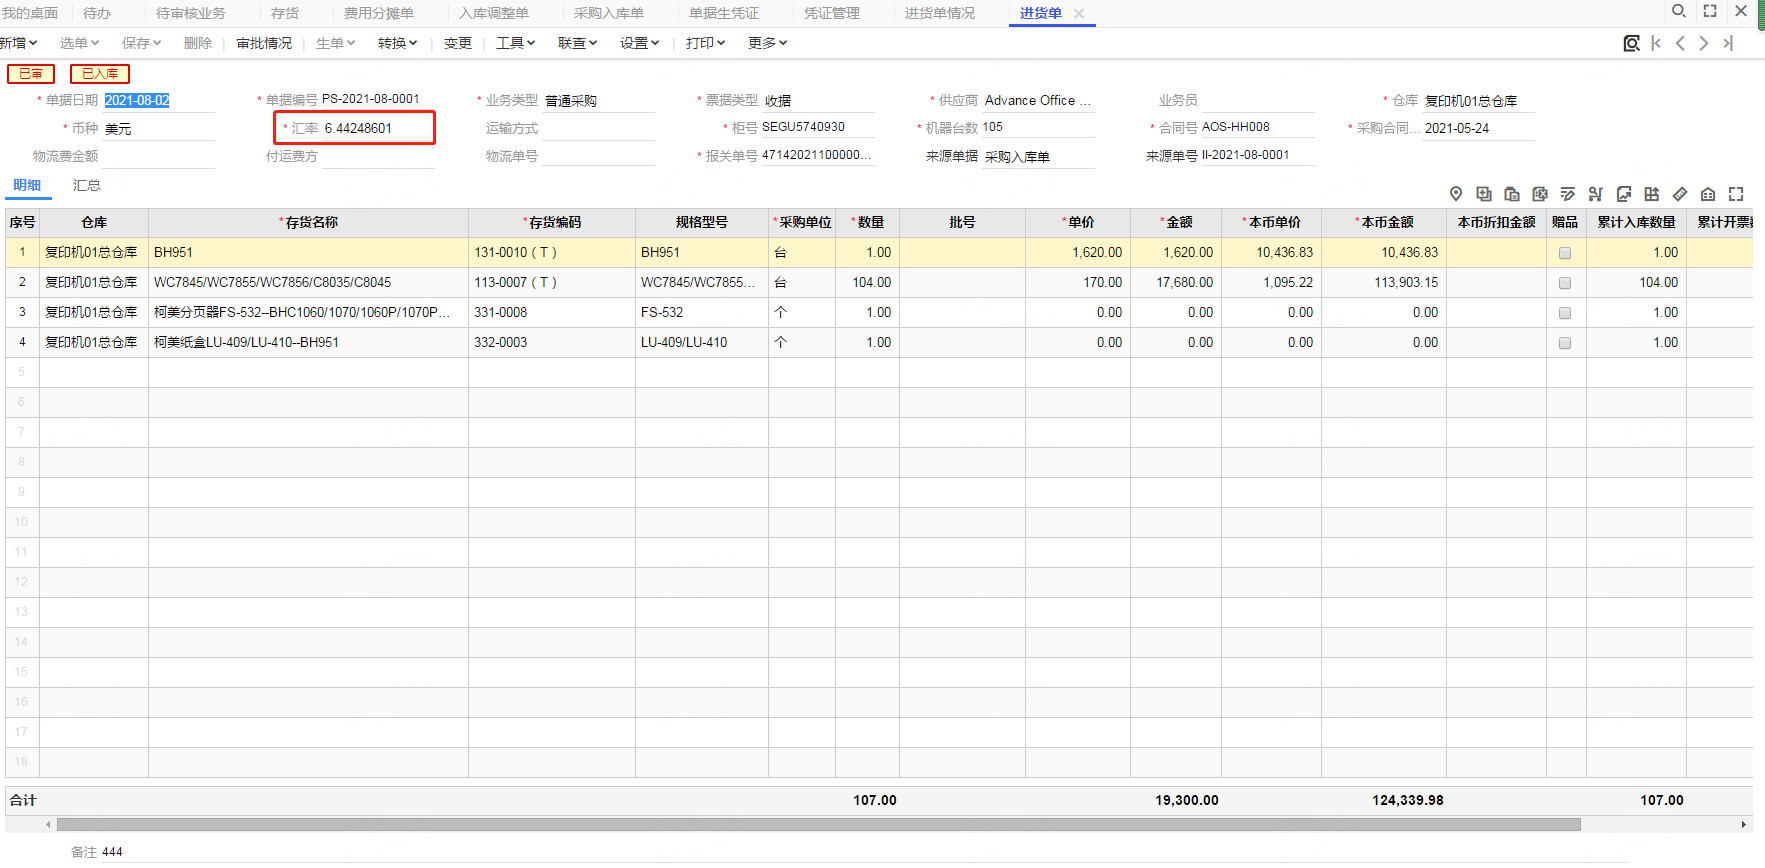Click the 柜号 field SEGU5740930

(816, 127)
